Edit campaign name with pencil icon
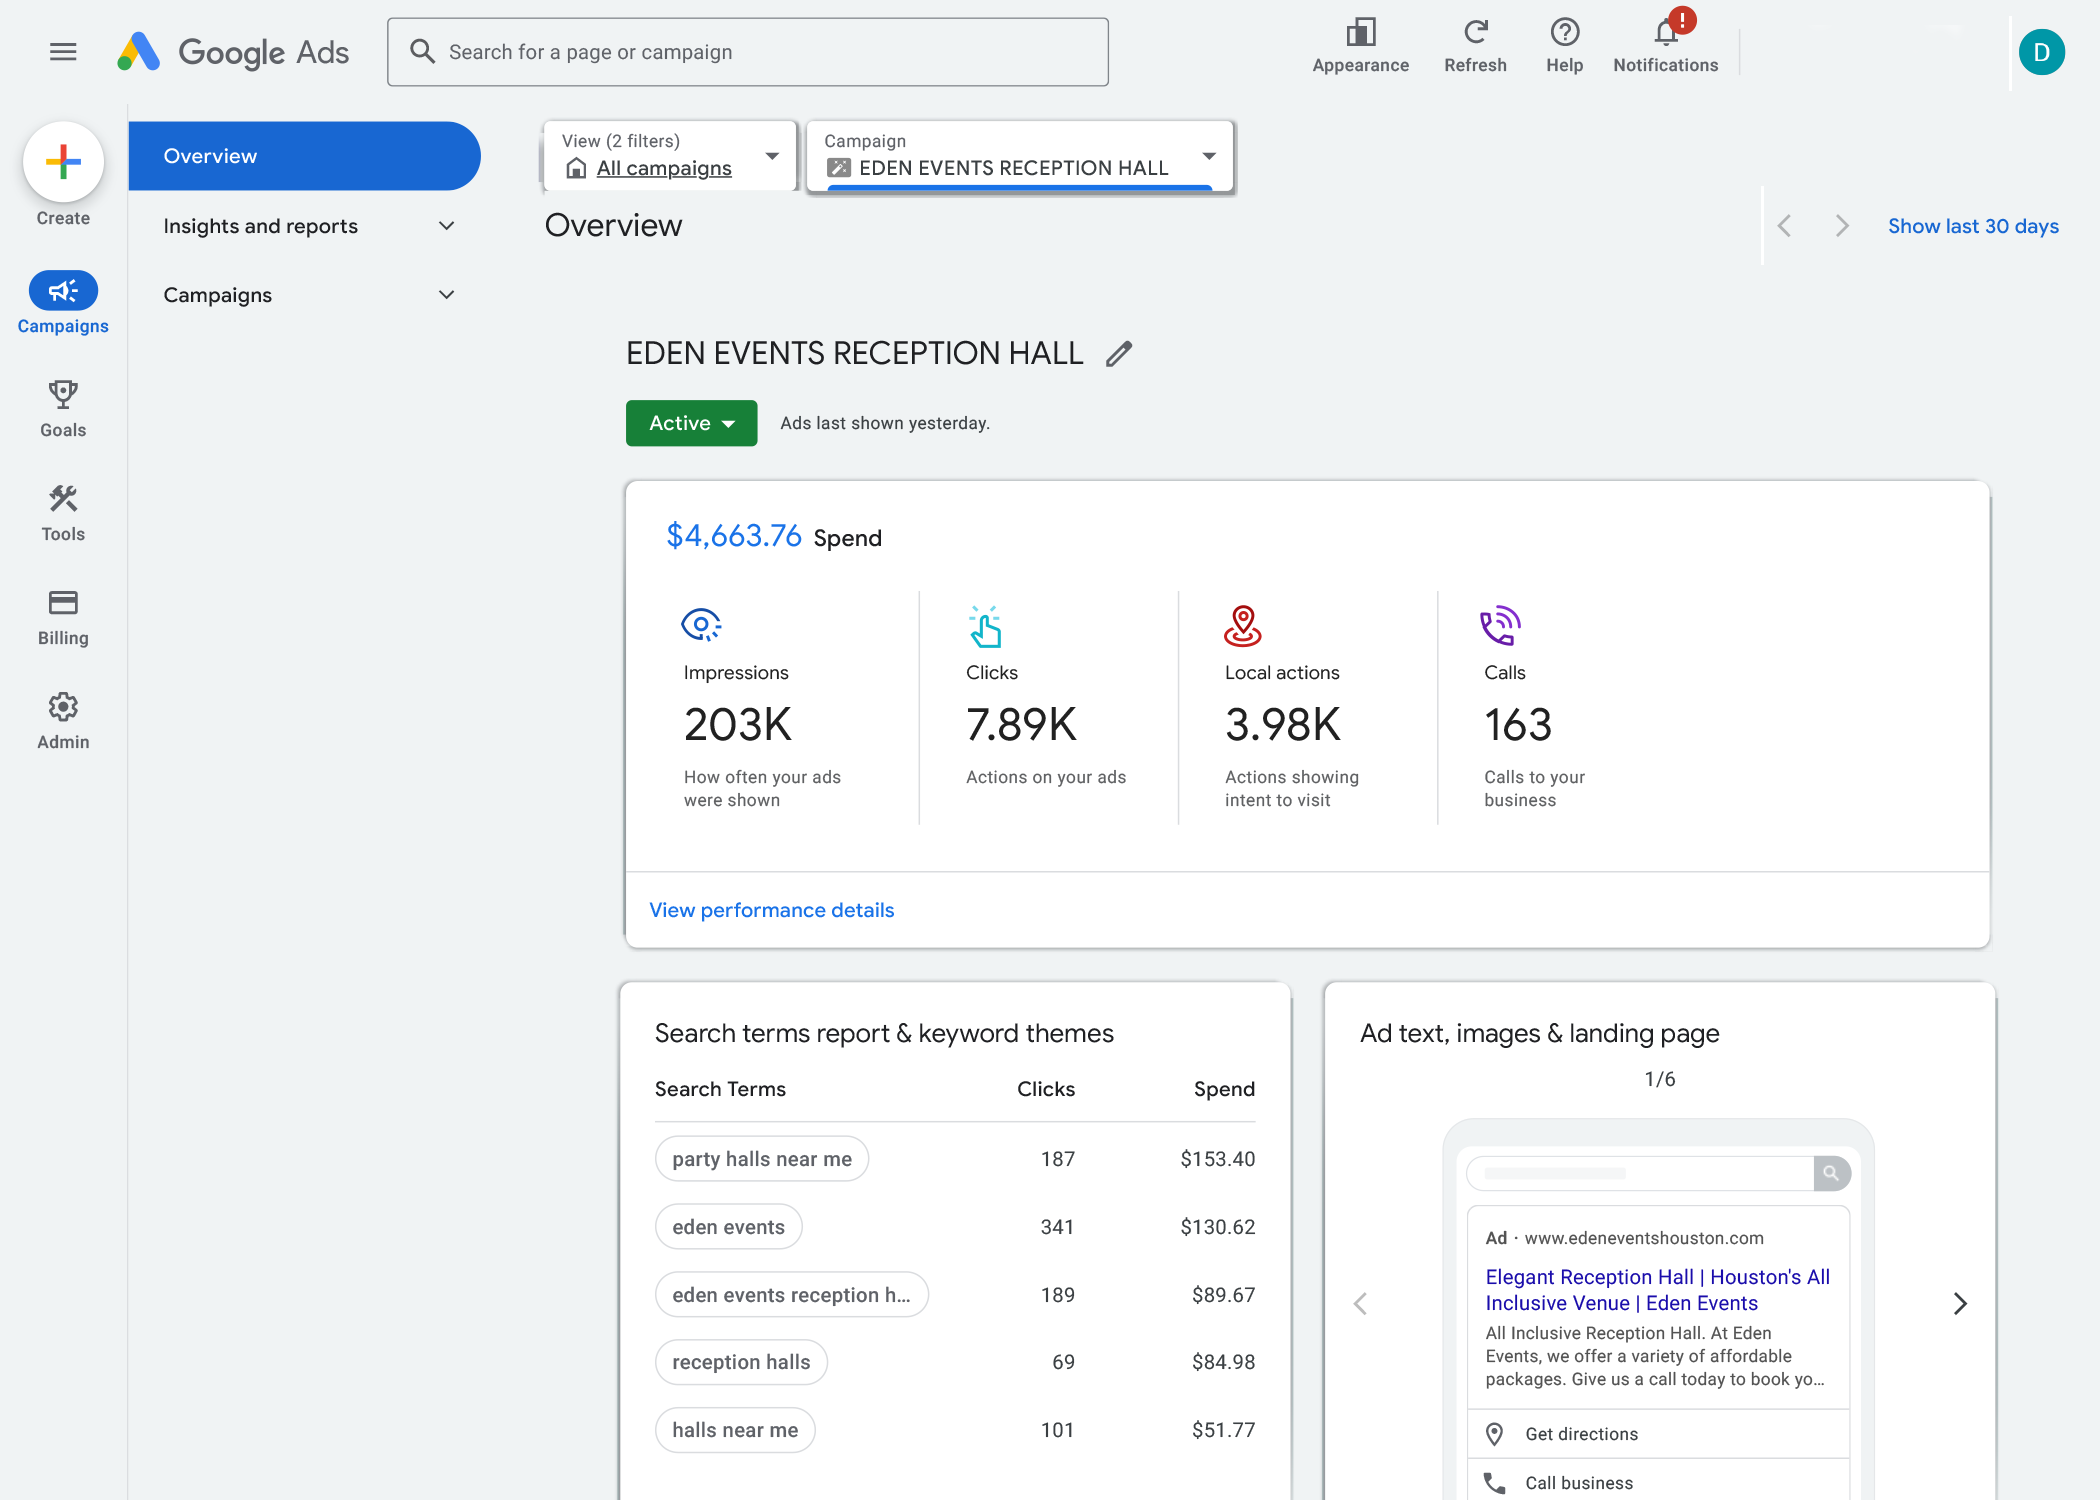This screenshot has height=1500, width=2100. (1119, 354)
